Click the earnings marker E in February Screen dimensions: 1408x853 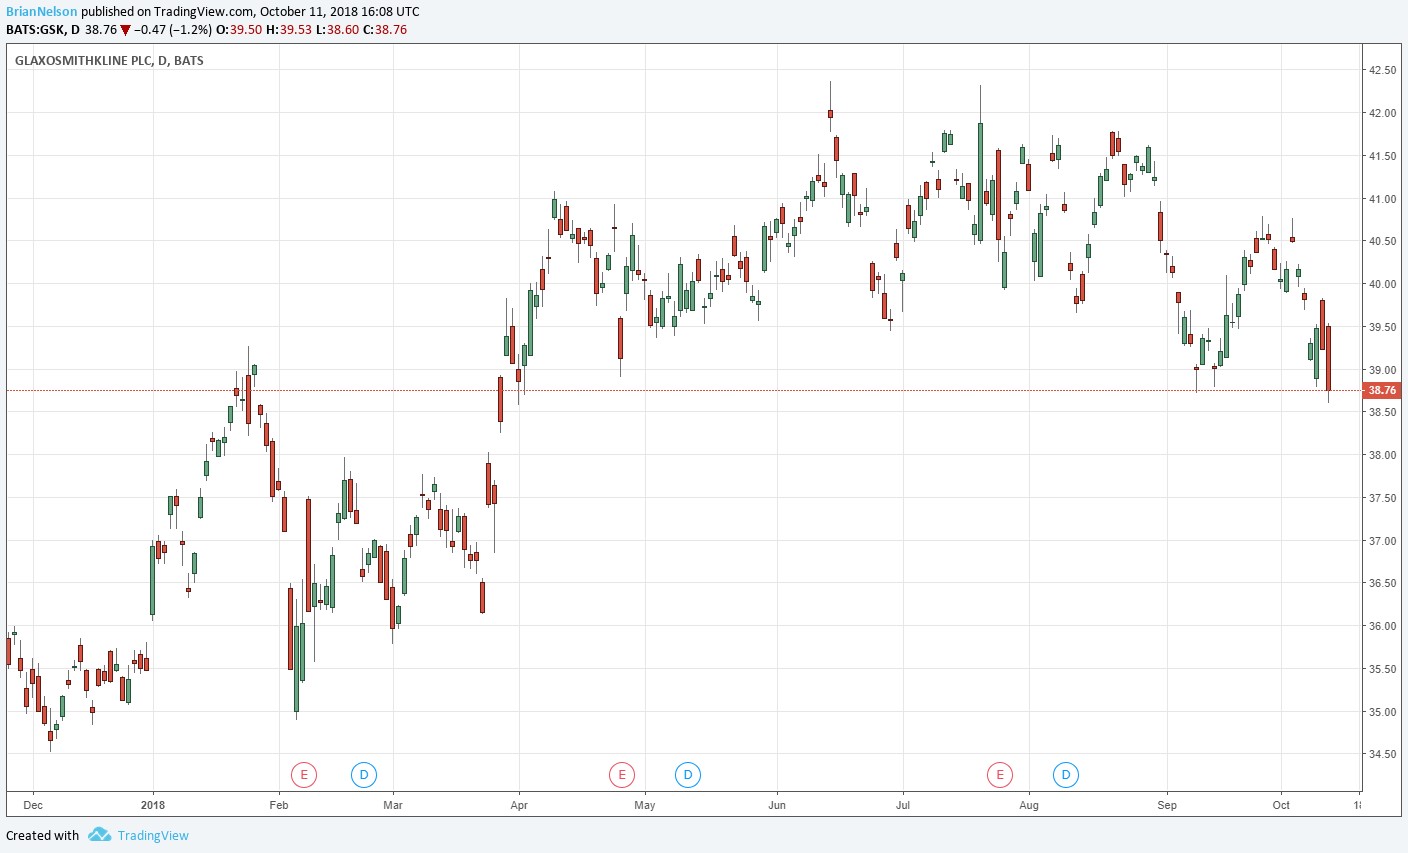pyautogui.click(x=304, y=774)
